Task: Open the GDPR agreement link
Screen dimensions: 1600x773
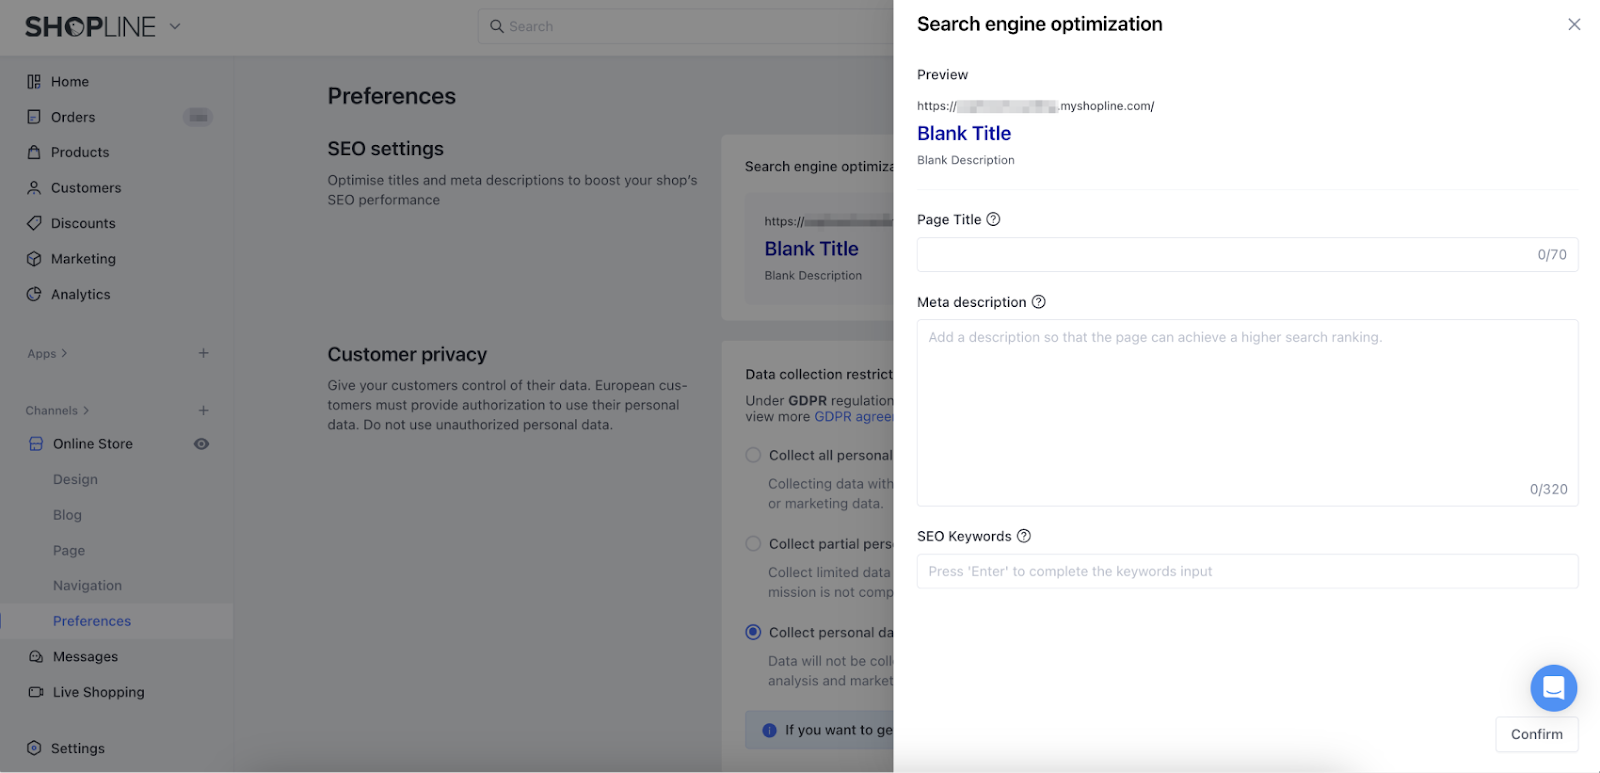Action: (853, 417)
